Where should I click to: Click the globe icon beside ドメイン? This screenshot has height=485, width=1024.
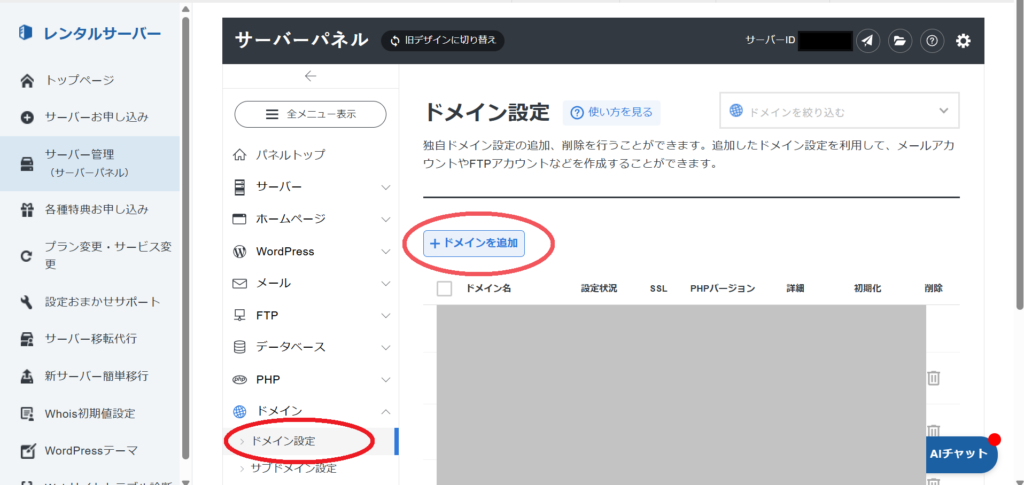click(240, 411)
